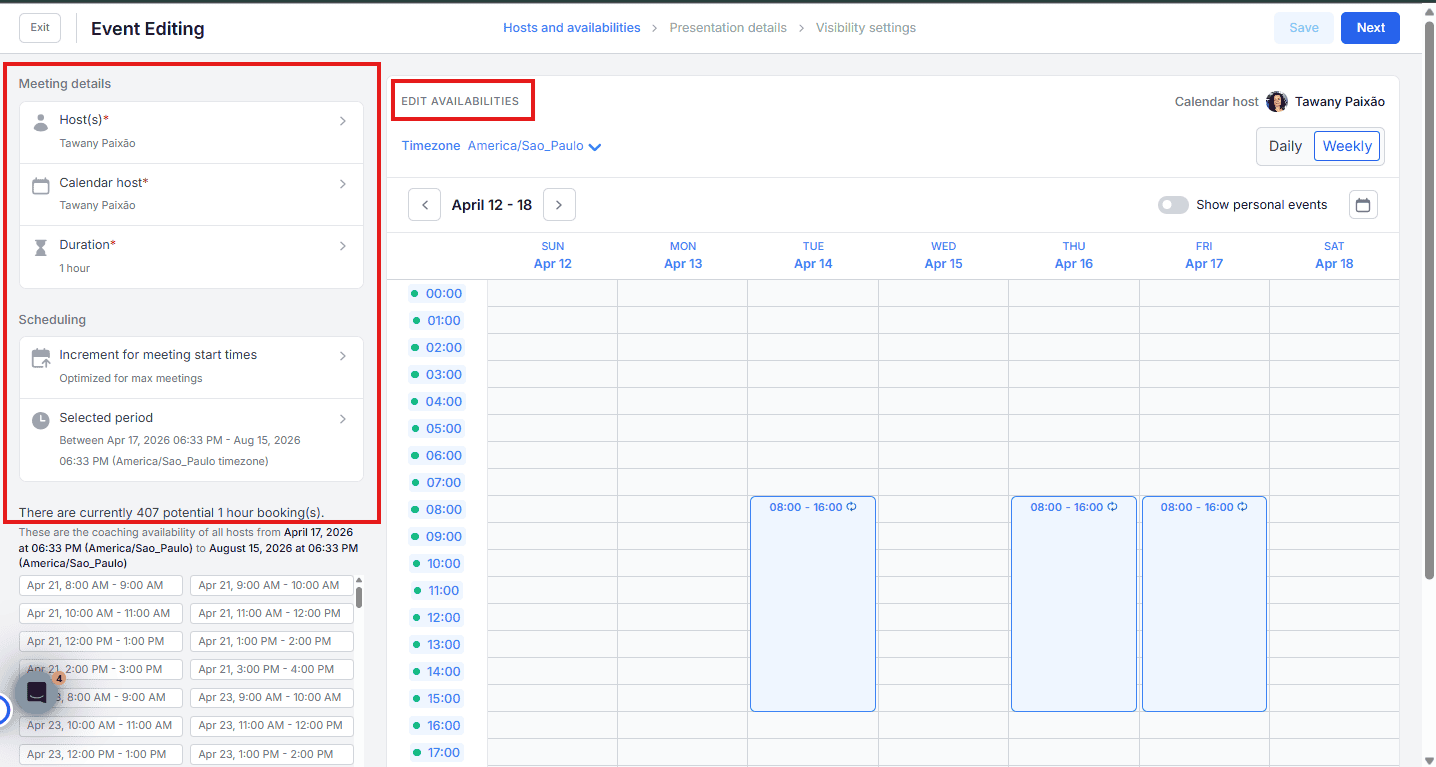
Task: Click the calendar date picker icon
Action: tap(1363, 205)
